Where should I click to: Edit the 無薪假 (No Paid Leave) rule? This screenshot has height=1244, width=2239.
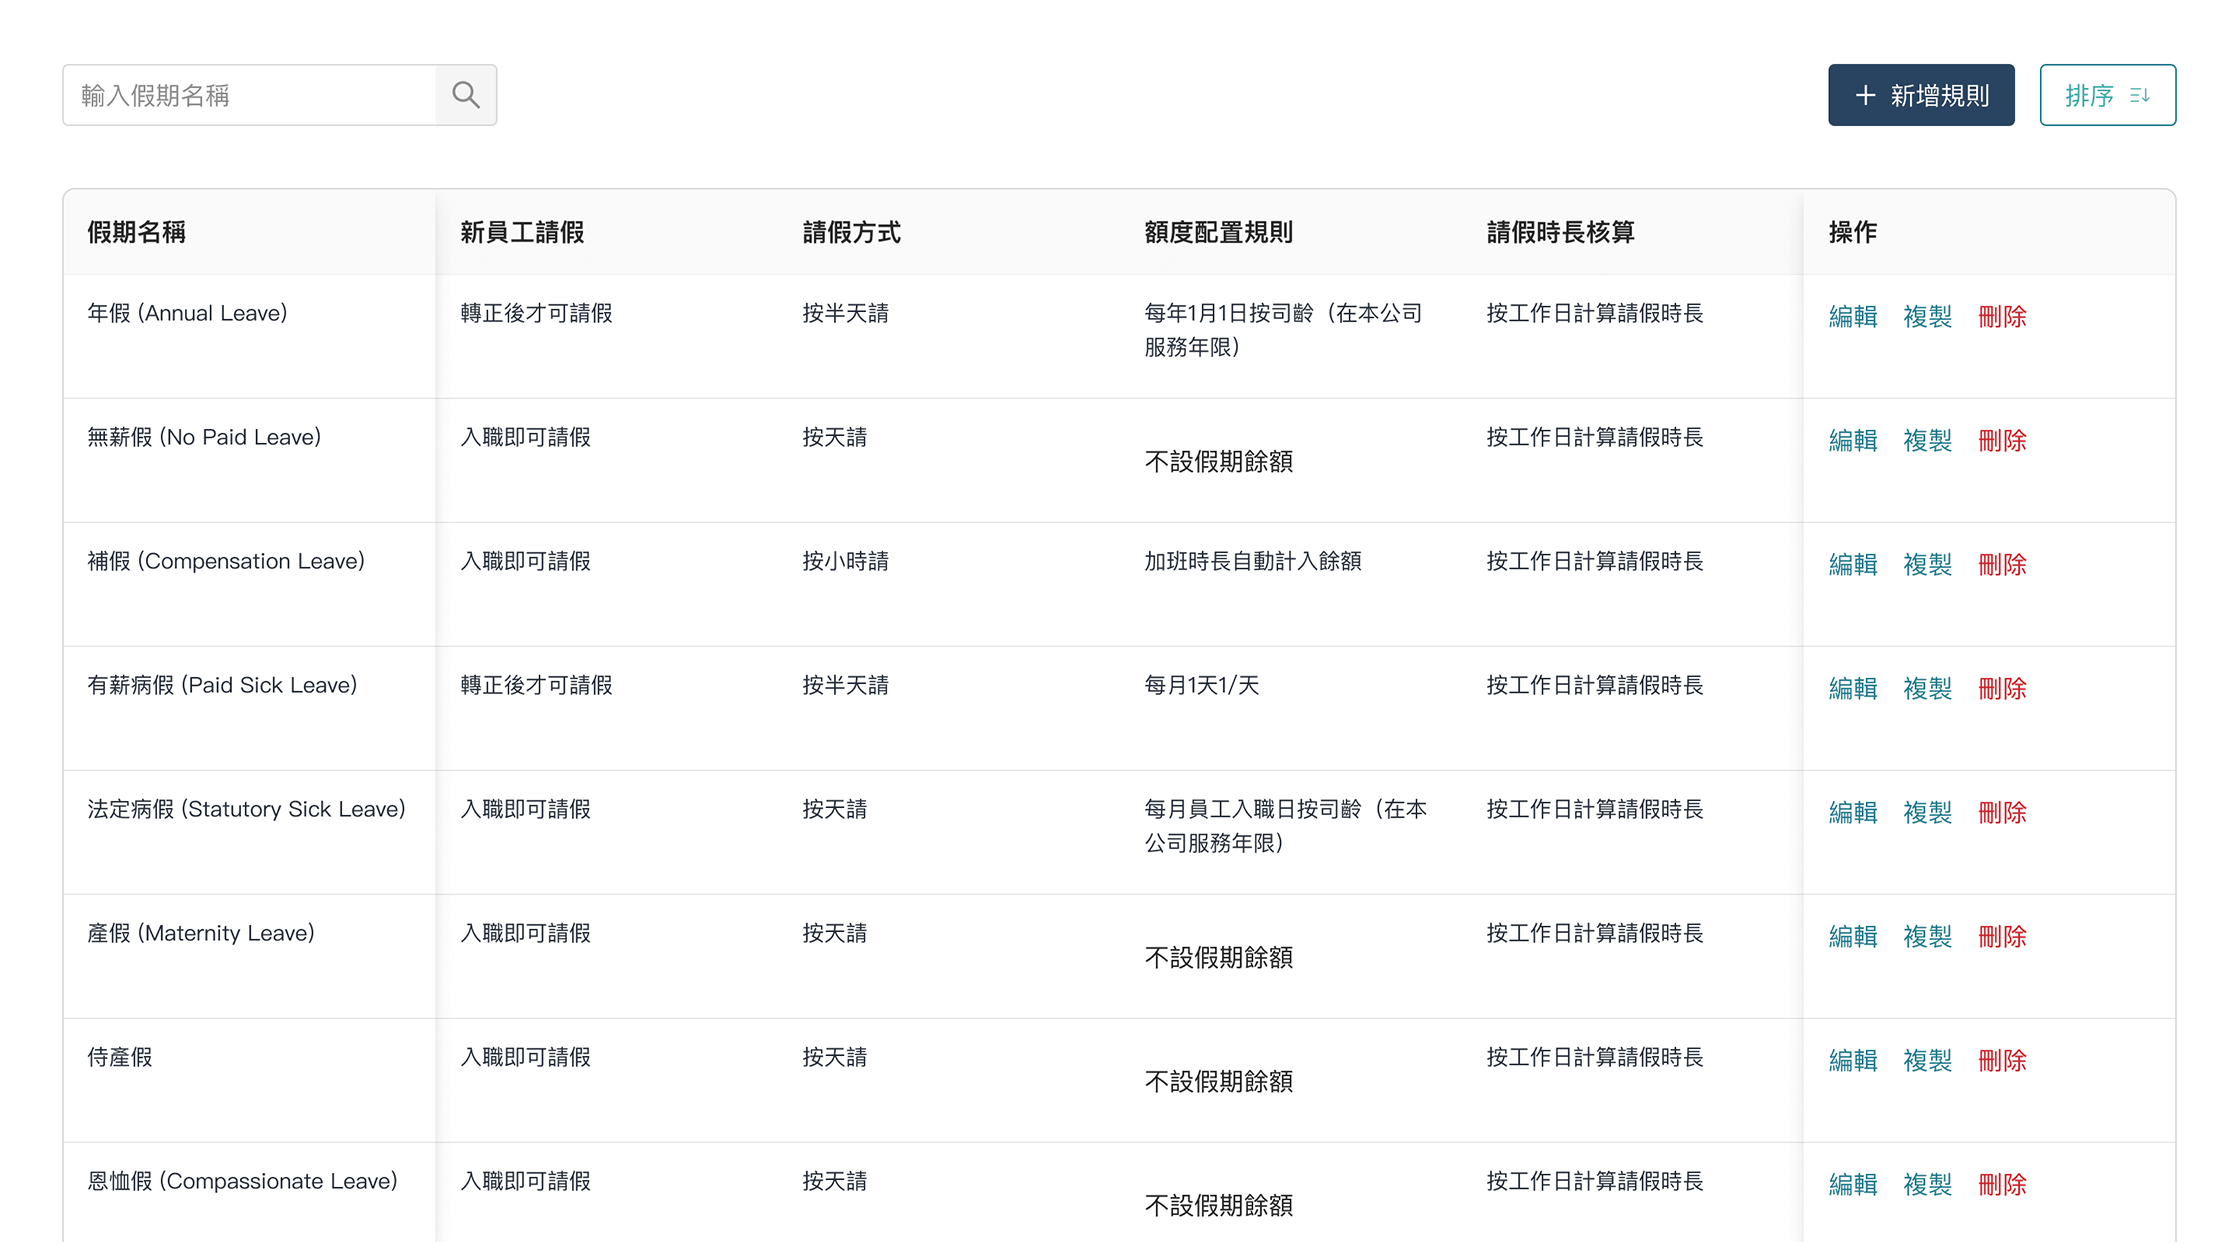click(x=1852, y=440)
